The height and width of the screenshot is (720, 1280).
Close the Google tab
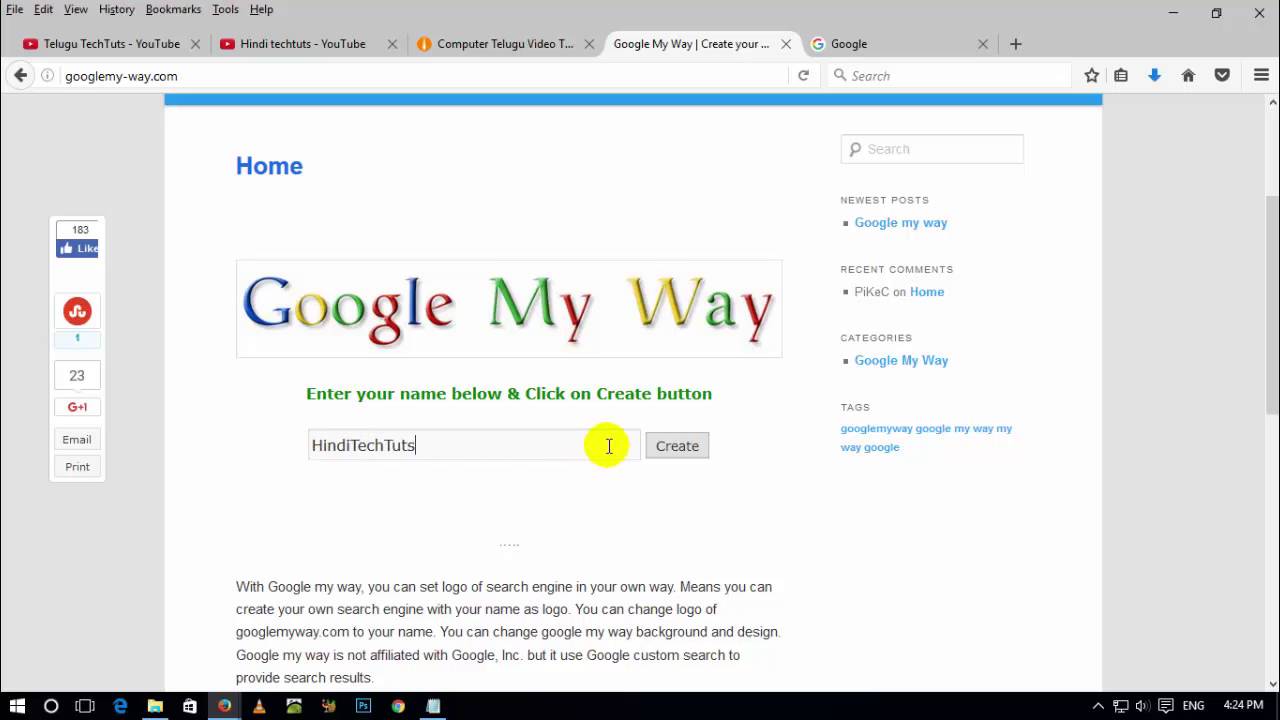[983, 44]
